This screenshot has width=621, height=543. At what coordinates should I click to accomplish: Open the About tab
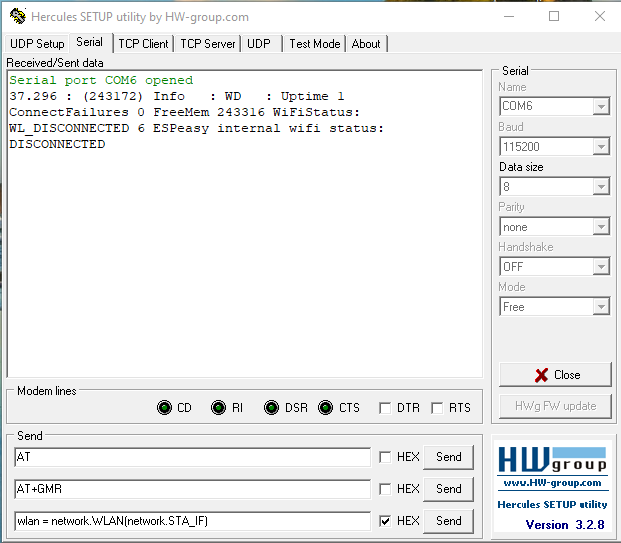tap(366, 44)
